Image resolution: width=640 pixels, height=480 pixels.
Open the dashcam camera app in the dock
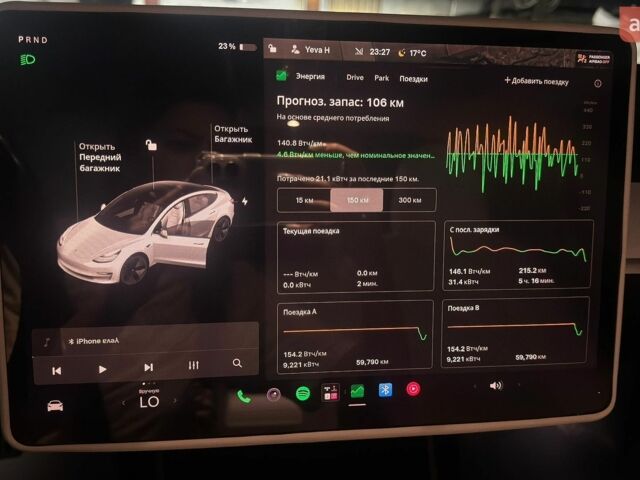273,394
